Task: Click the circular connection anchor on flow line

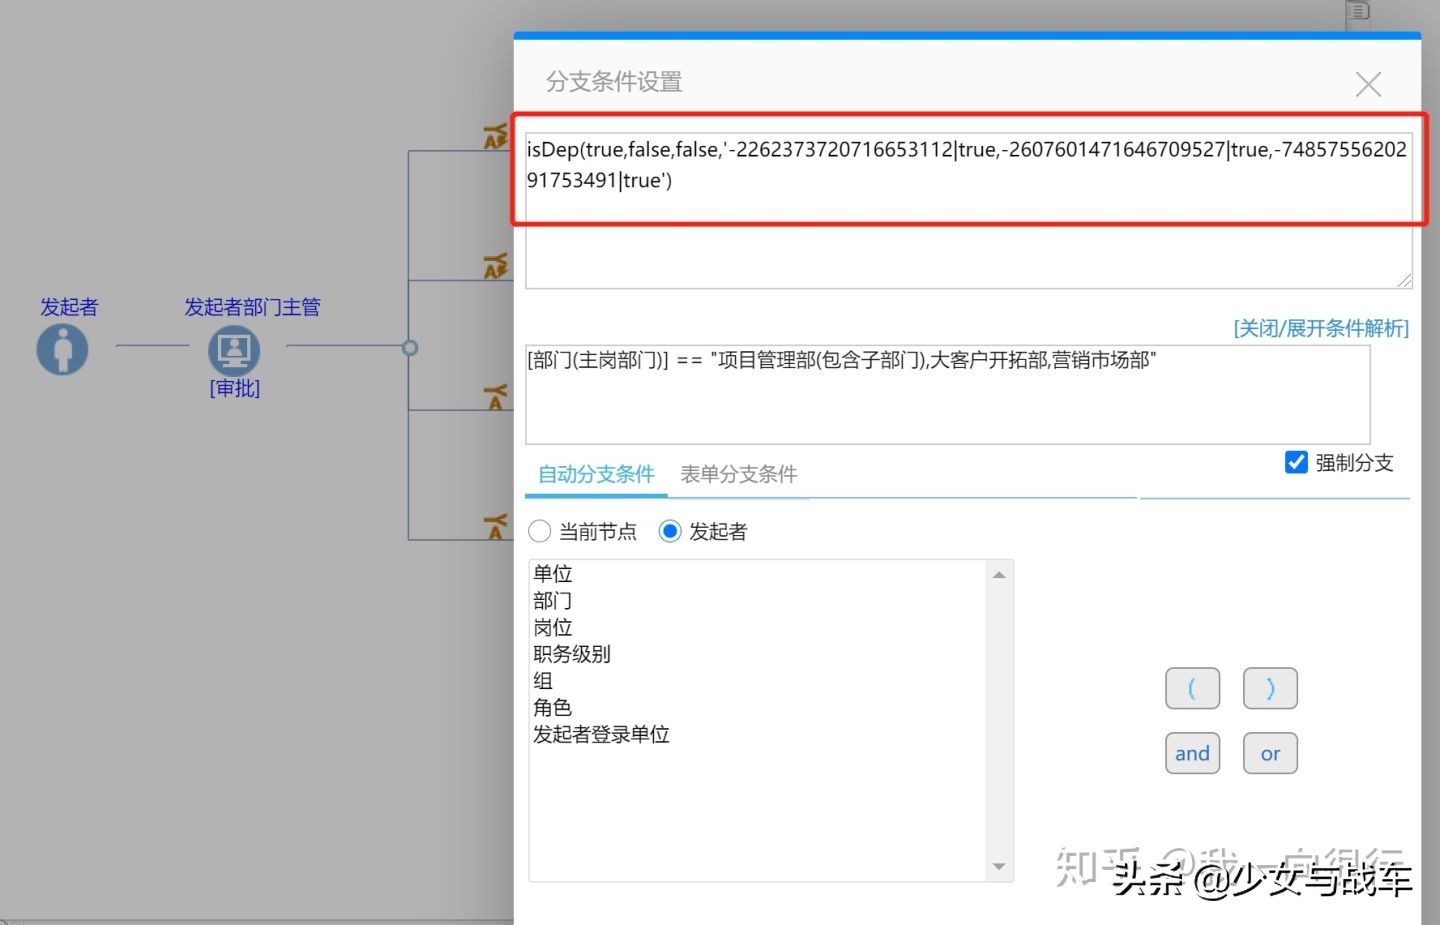Action: point(410,348)
